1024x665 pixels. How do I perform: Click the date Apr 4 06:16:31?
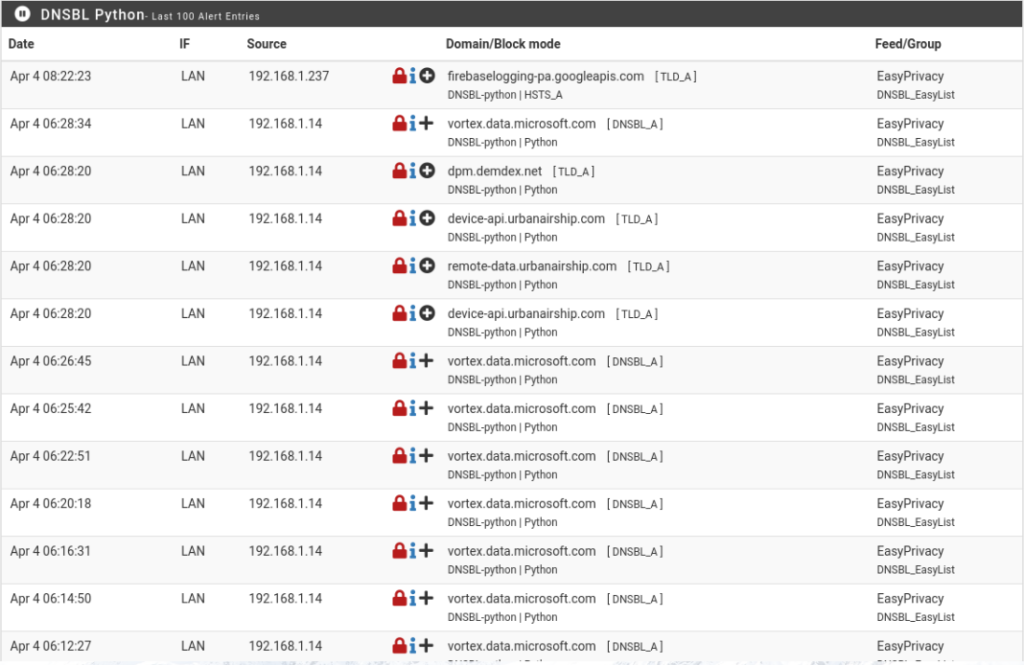pos(50,551)
